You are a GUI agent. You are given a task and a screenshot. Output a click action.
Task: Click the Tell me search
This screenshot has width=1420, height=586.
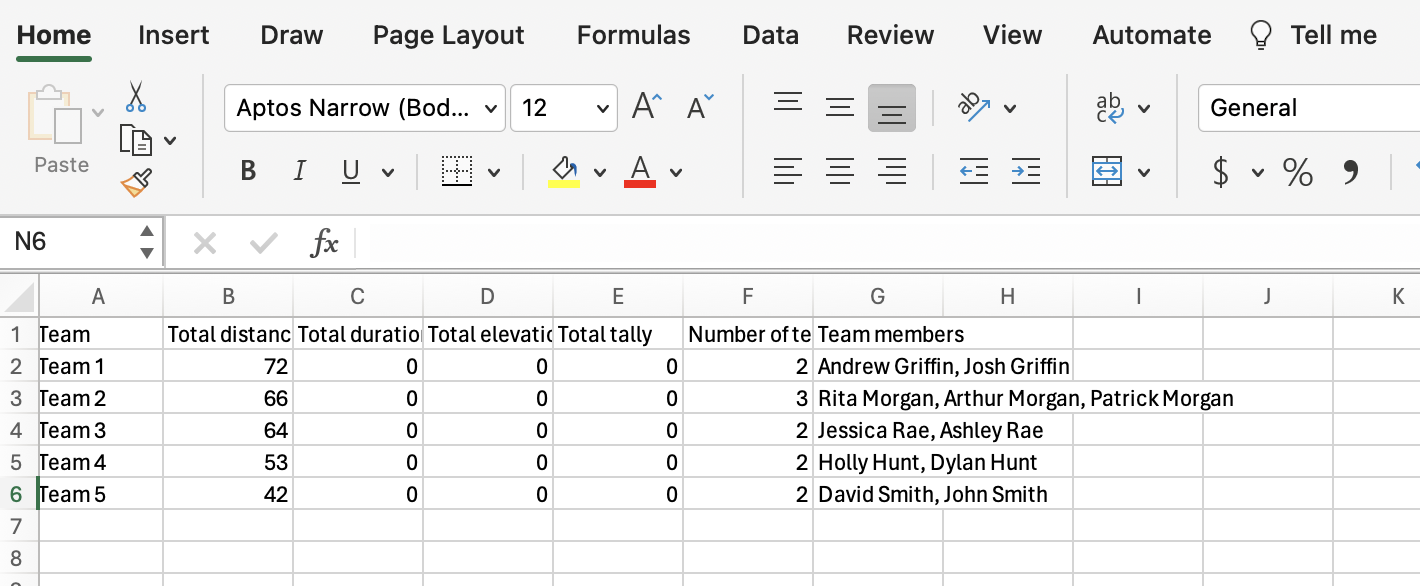click(1315, 36)
